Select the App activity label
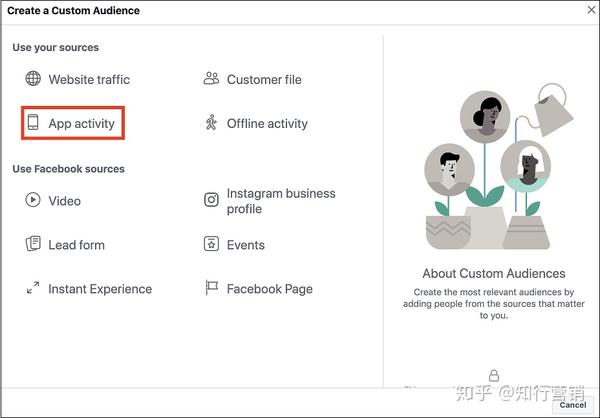 point(82,124)
